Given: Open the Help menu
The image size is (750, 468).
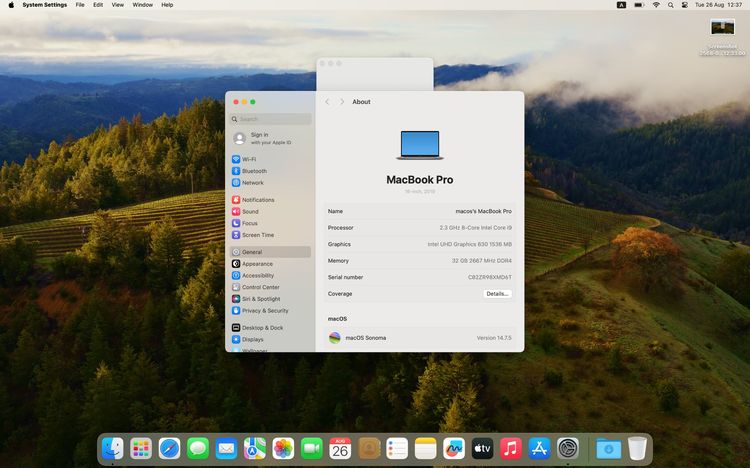Looking at the screenshot, I should (167, 5).
